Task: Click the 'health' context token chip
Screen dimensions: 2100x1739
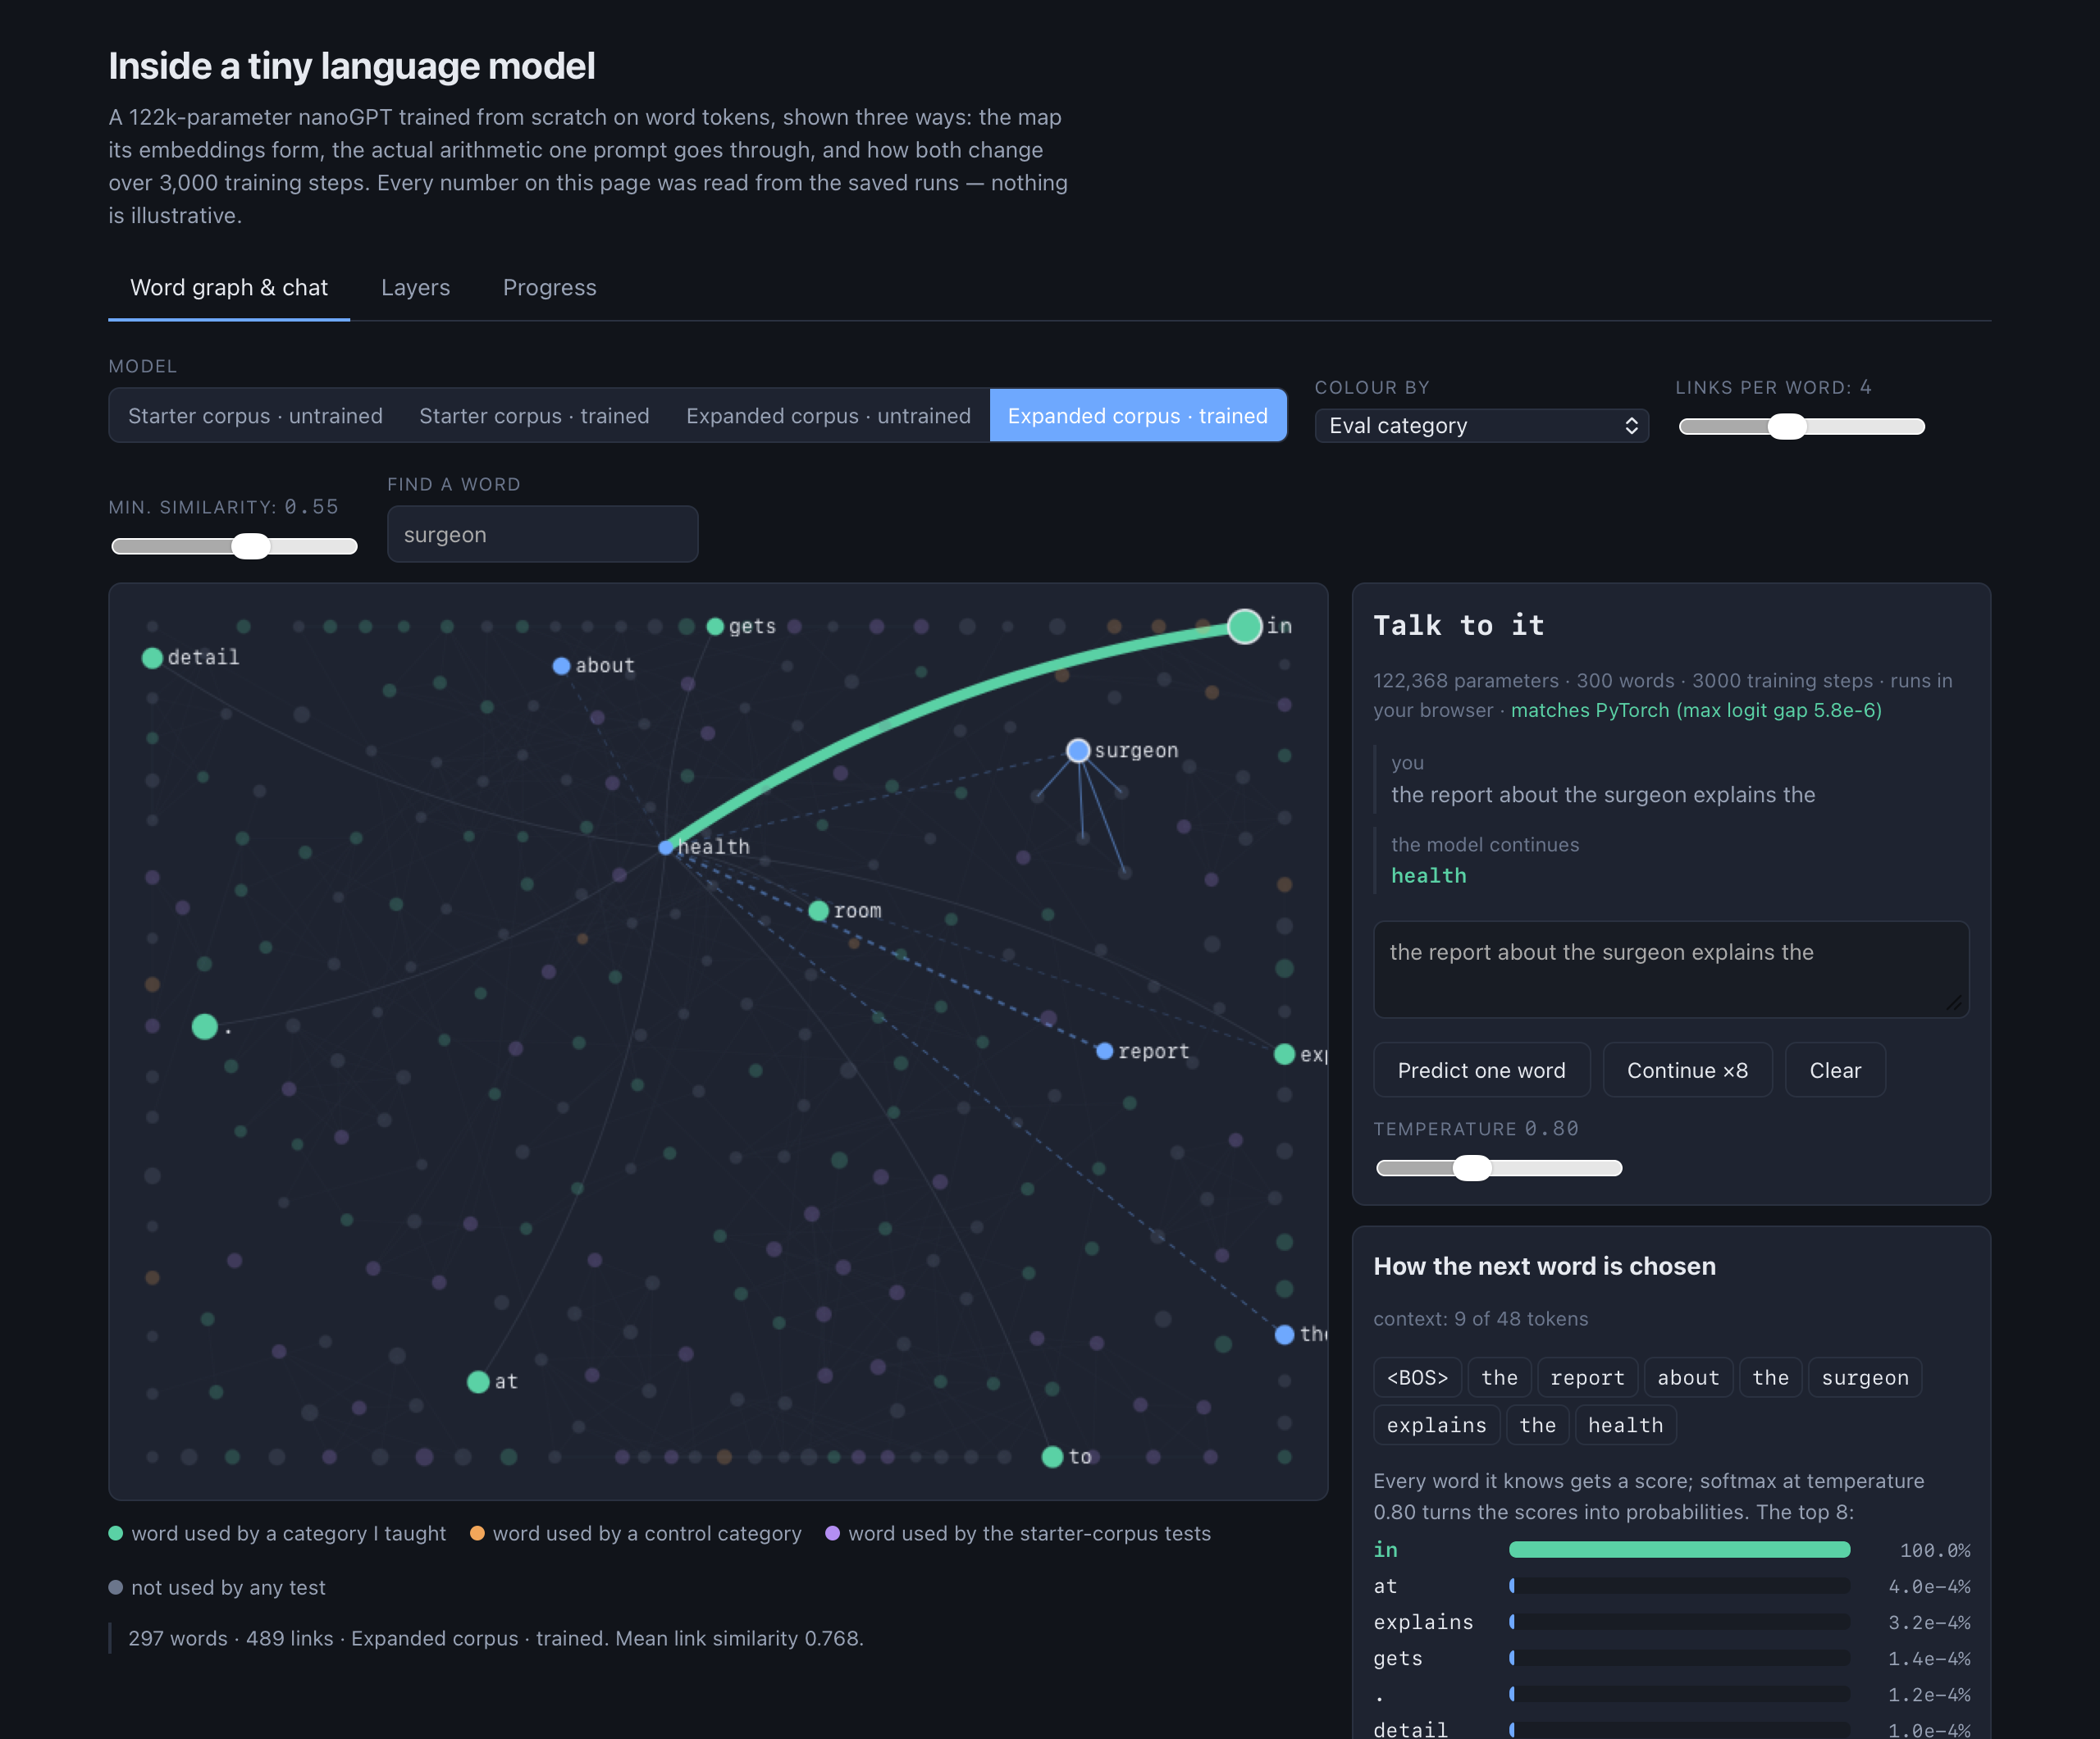Action: (x=1625, y=1426)
